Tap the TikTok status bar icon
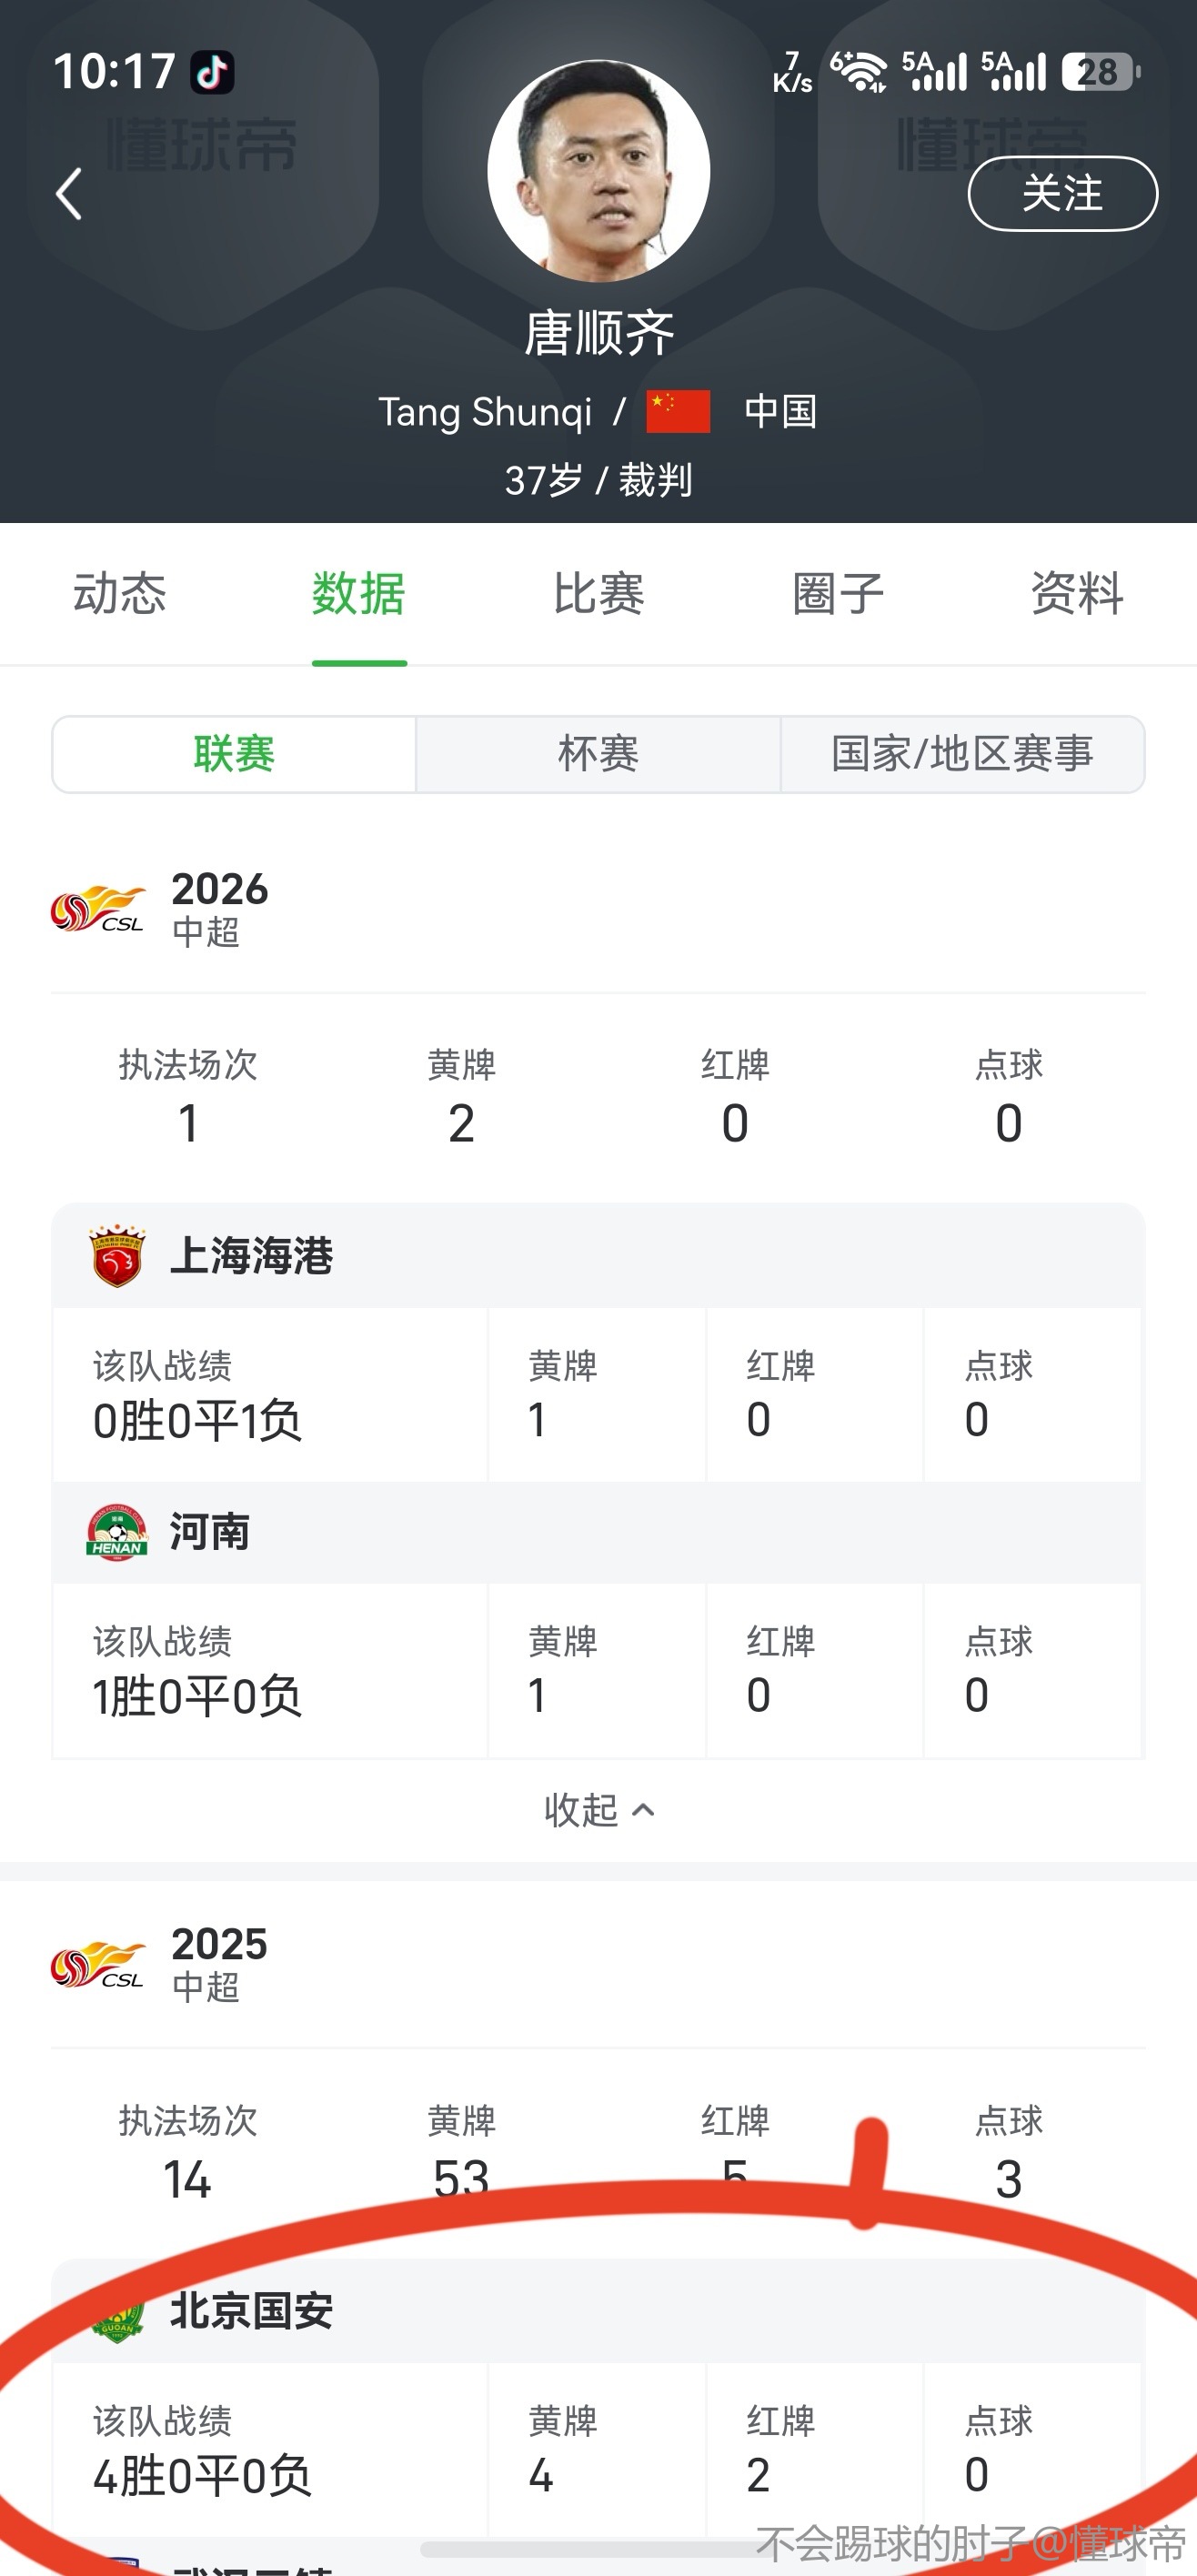The image size is (1197, 2576). tap(212, 72)
